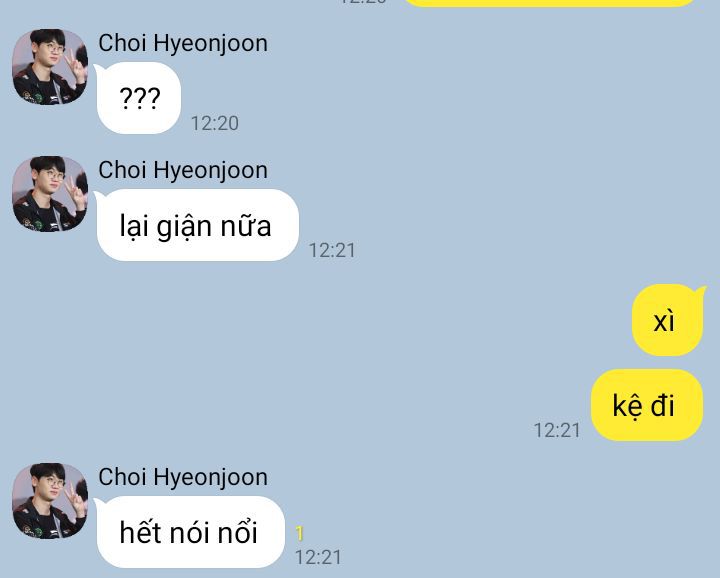Viewport: 720px width, 578px height.
Task: Select the hết nói nổi message bubble
Action: pos(190,532)
